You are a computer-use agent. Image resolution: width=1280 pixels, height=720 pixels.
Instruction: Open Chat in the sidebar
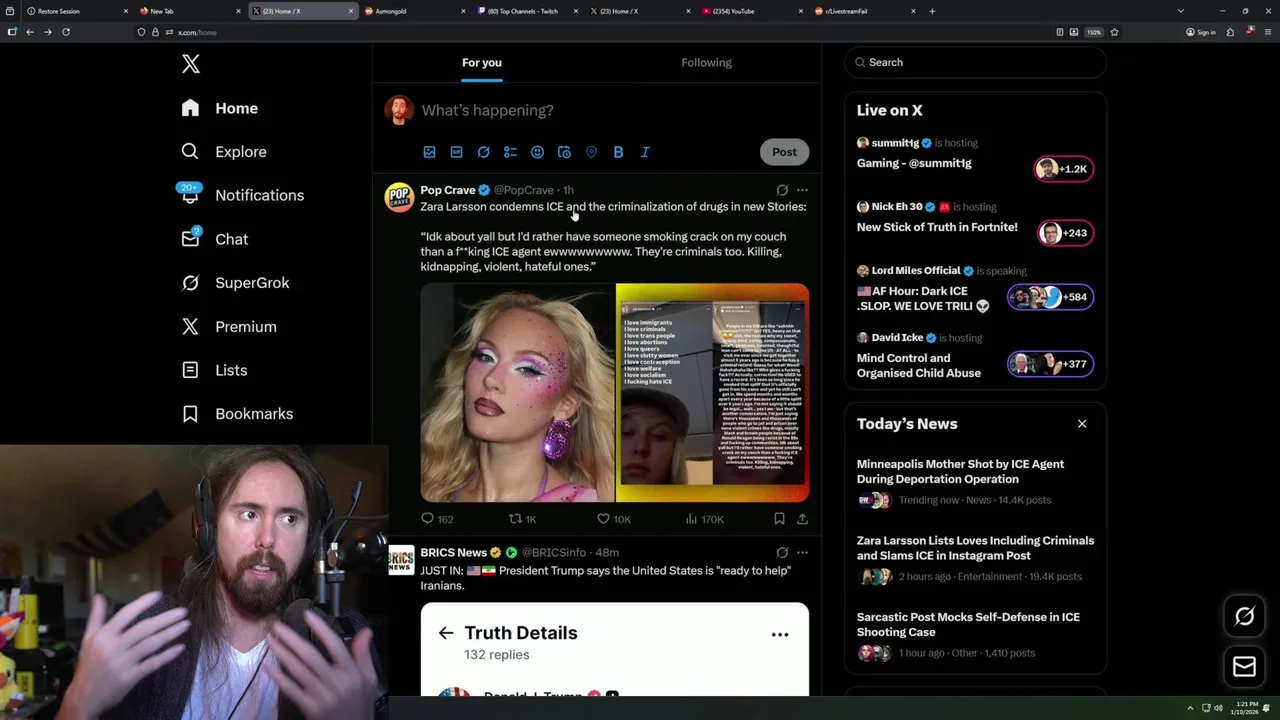[x=215, y=239]
